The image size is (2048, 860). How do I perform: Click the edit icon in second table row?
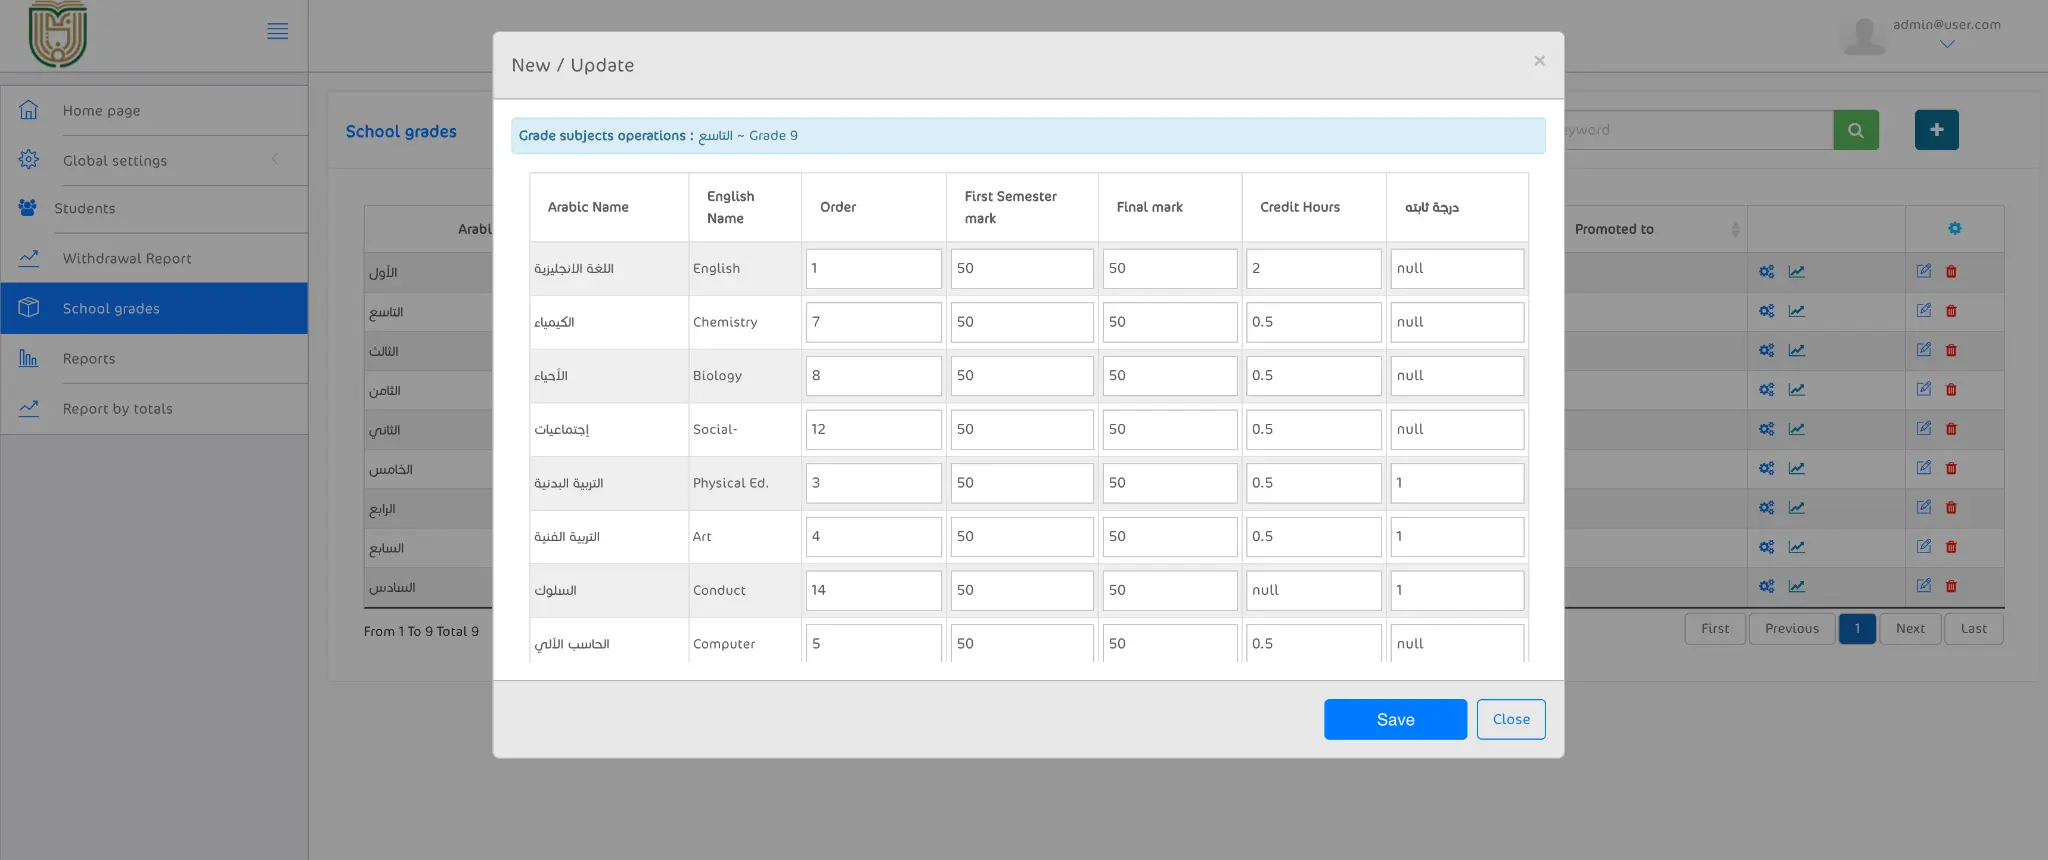(x=1923, y=311)
